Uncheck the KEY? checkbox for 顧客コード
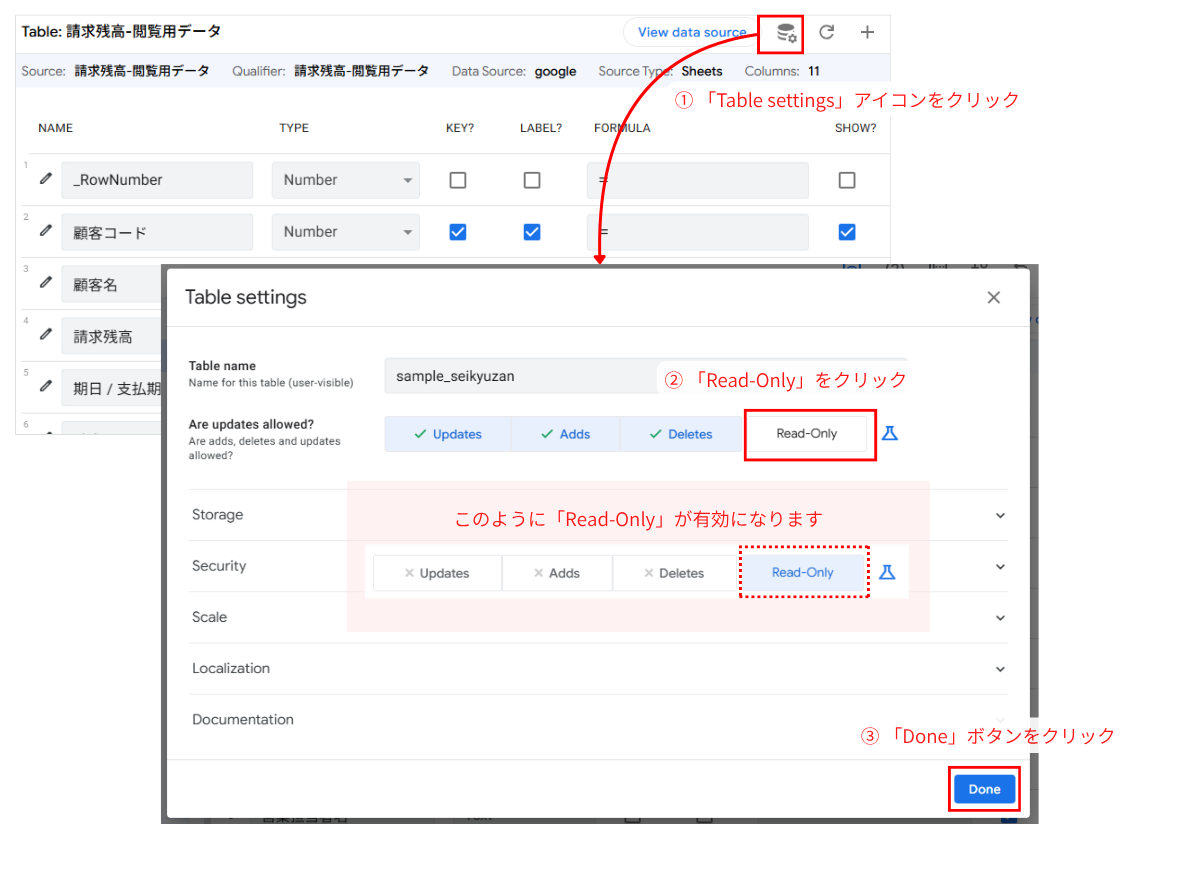The width and height of the screenshot is (1200, 880). [457, 231]
